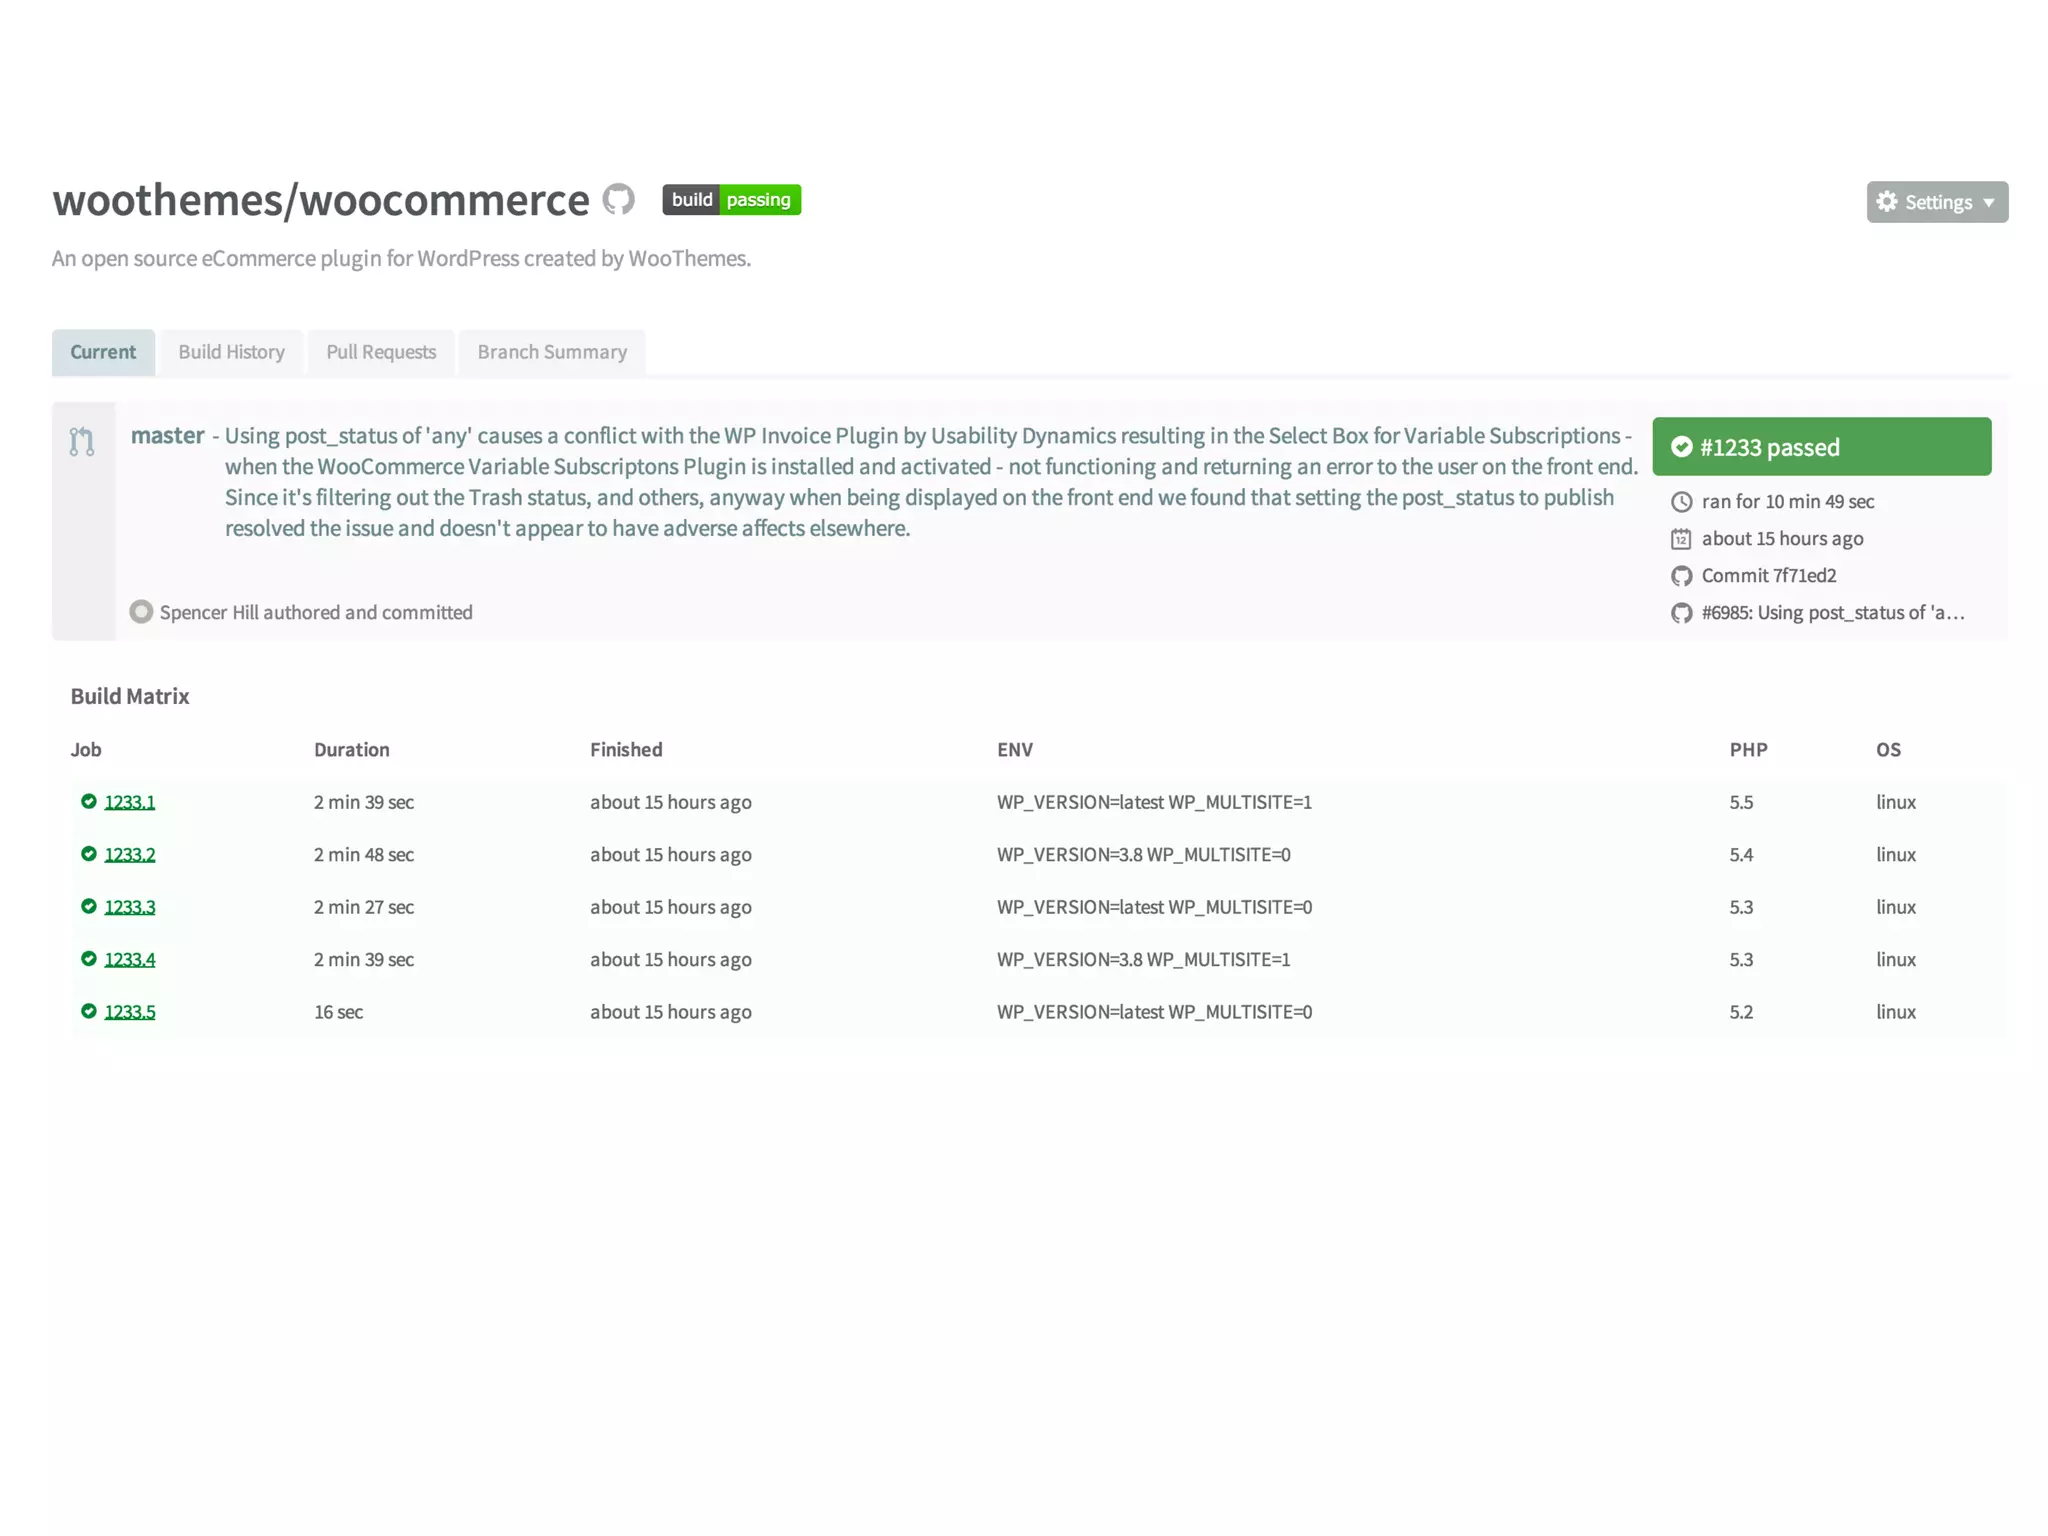This screenshot has width=2048, height=1536.
Task: Switch to the Build History tab
Action: click(231, 352)
